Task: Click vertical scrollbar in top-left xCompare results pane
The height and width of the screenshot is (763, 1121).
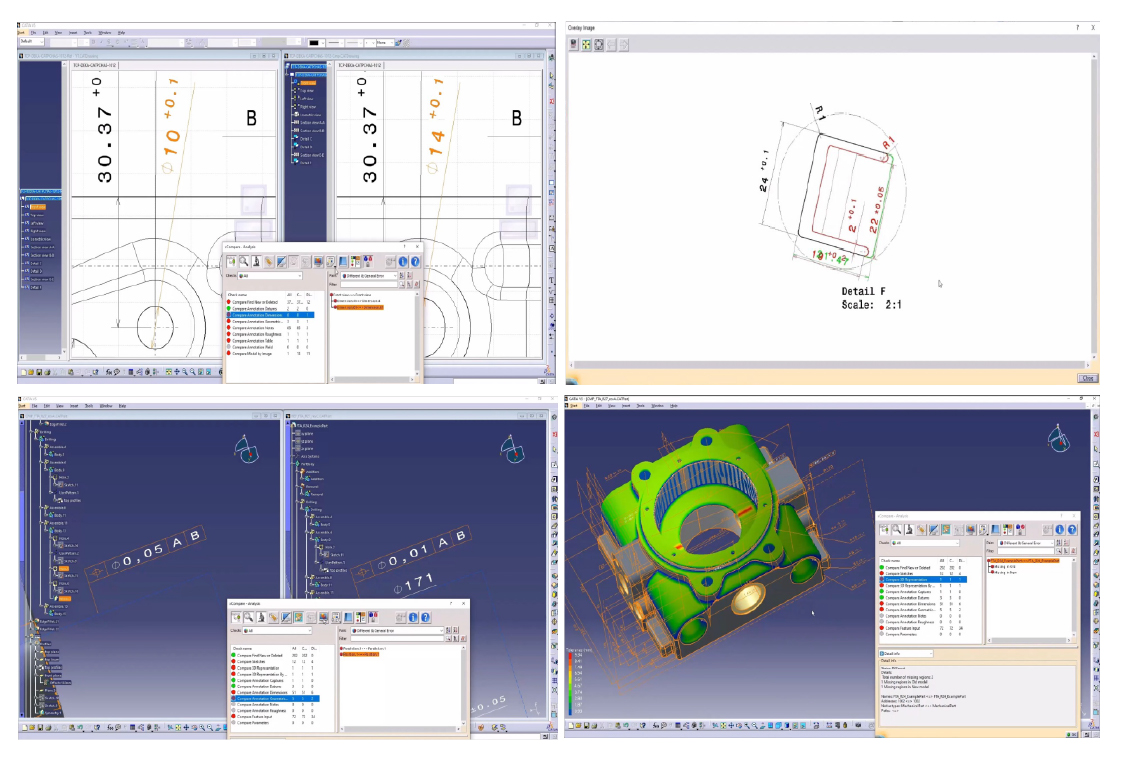Action: (417, 334)
